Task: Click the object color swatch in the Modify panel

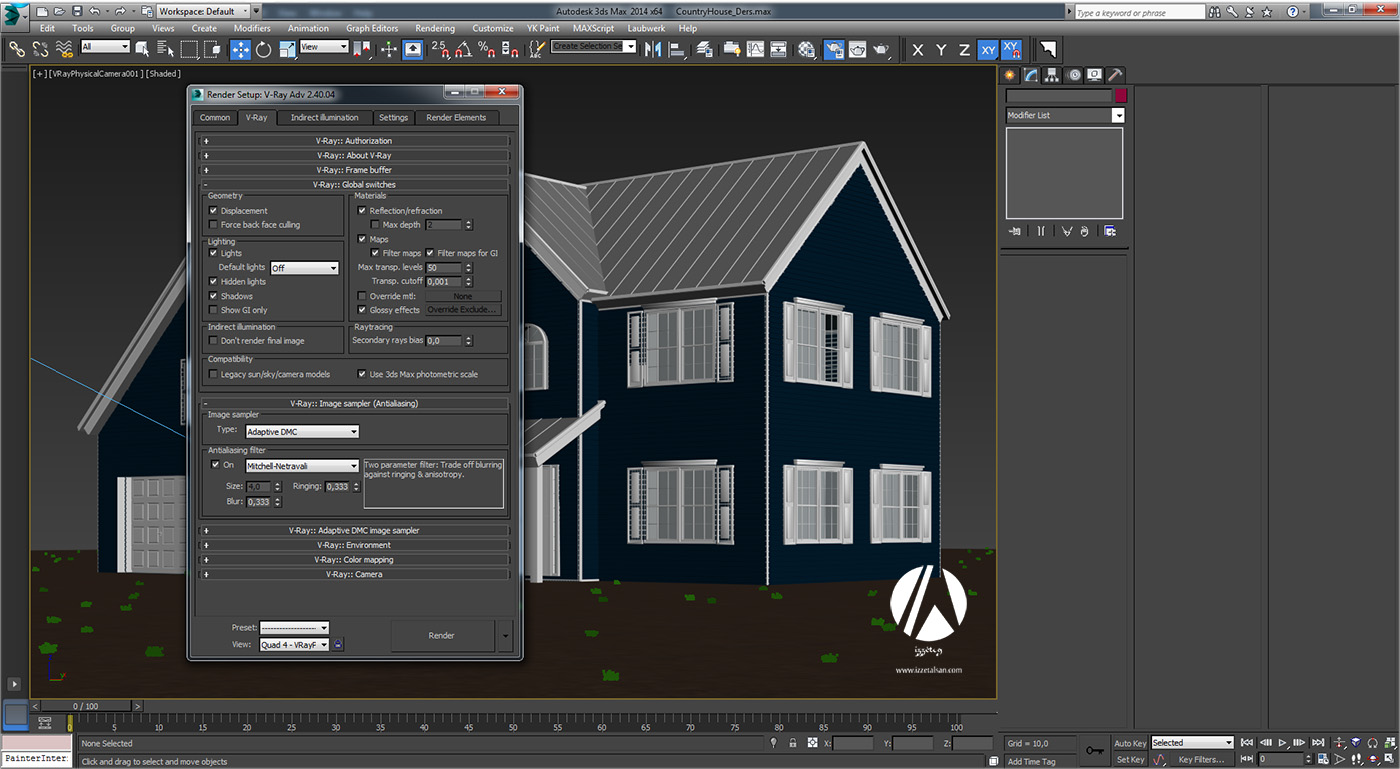Action: 1120,94
